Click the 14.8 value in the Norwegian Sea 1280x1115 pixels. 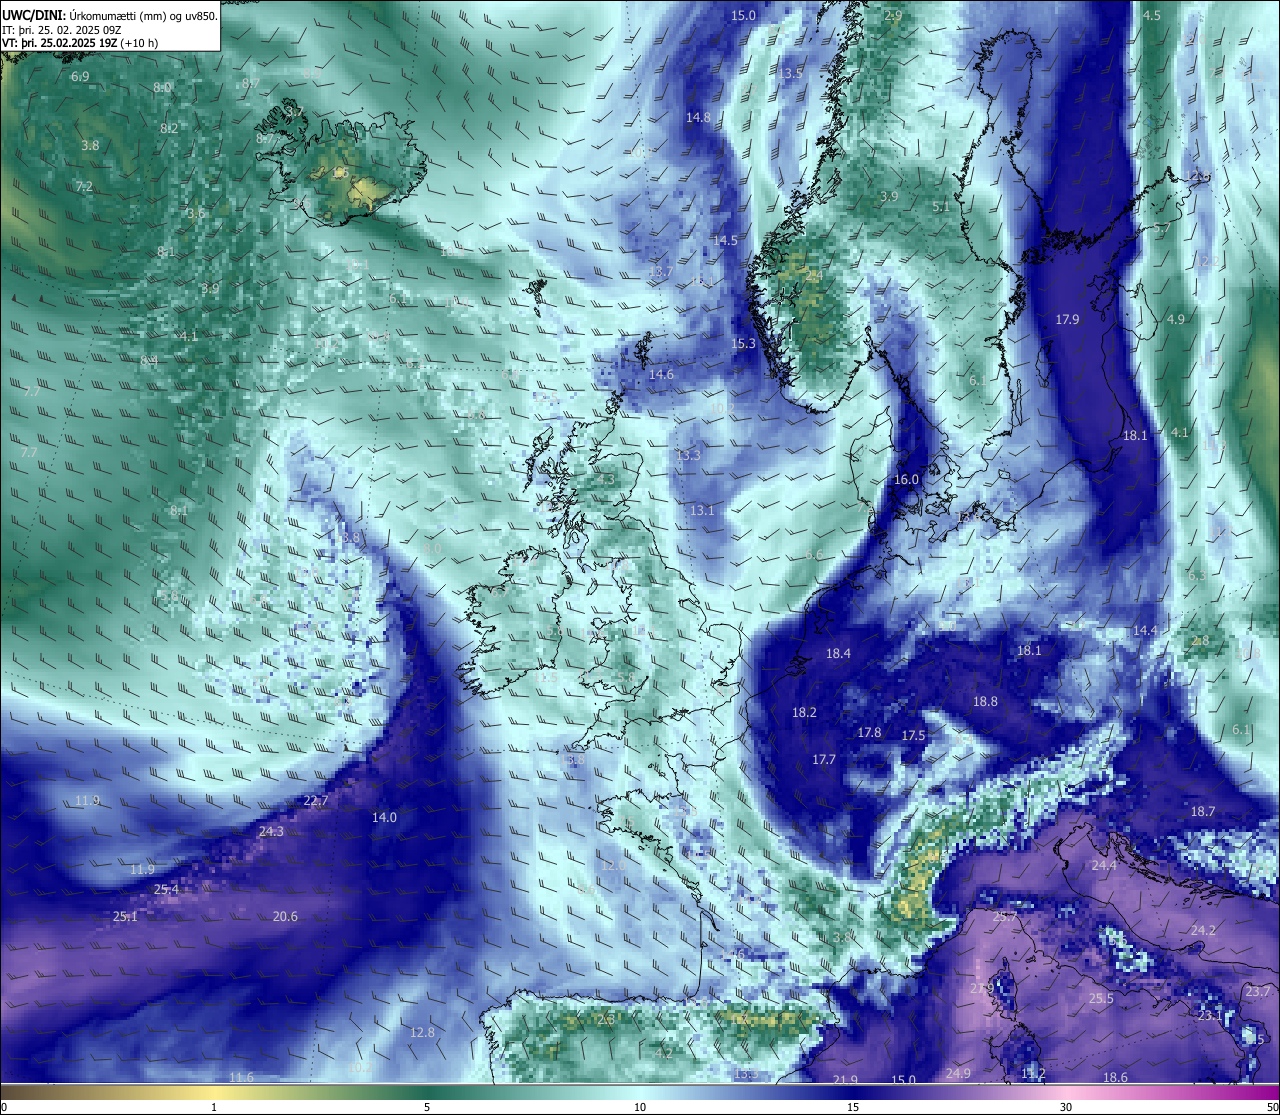pyautogui.click(x=698, y=118)
